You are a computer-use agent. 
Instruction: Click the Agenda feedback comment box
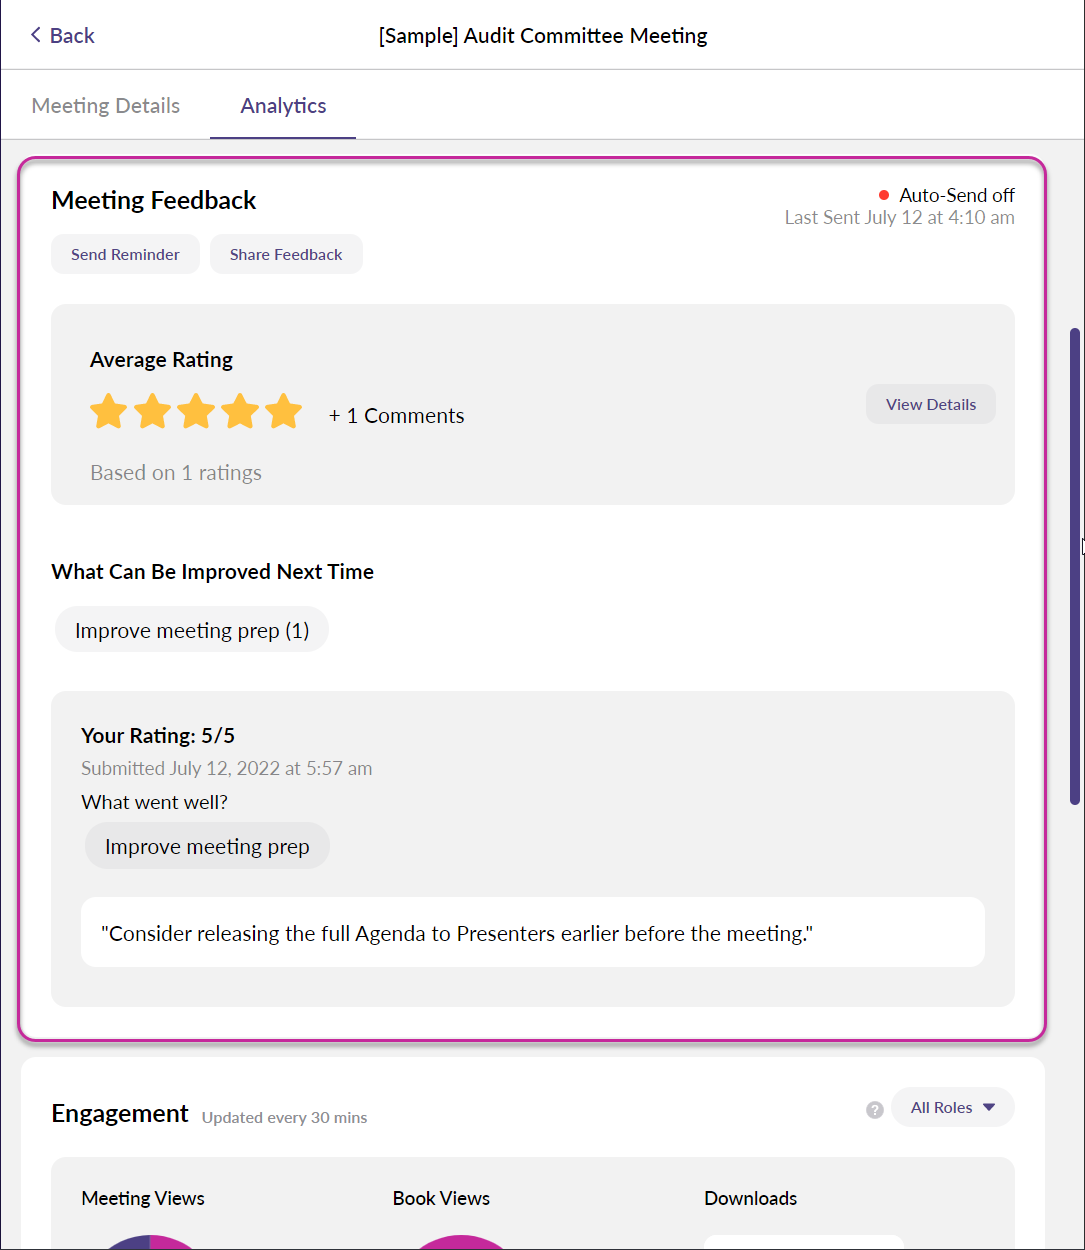tap(532, 932)
